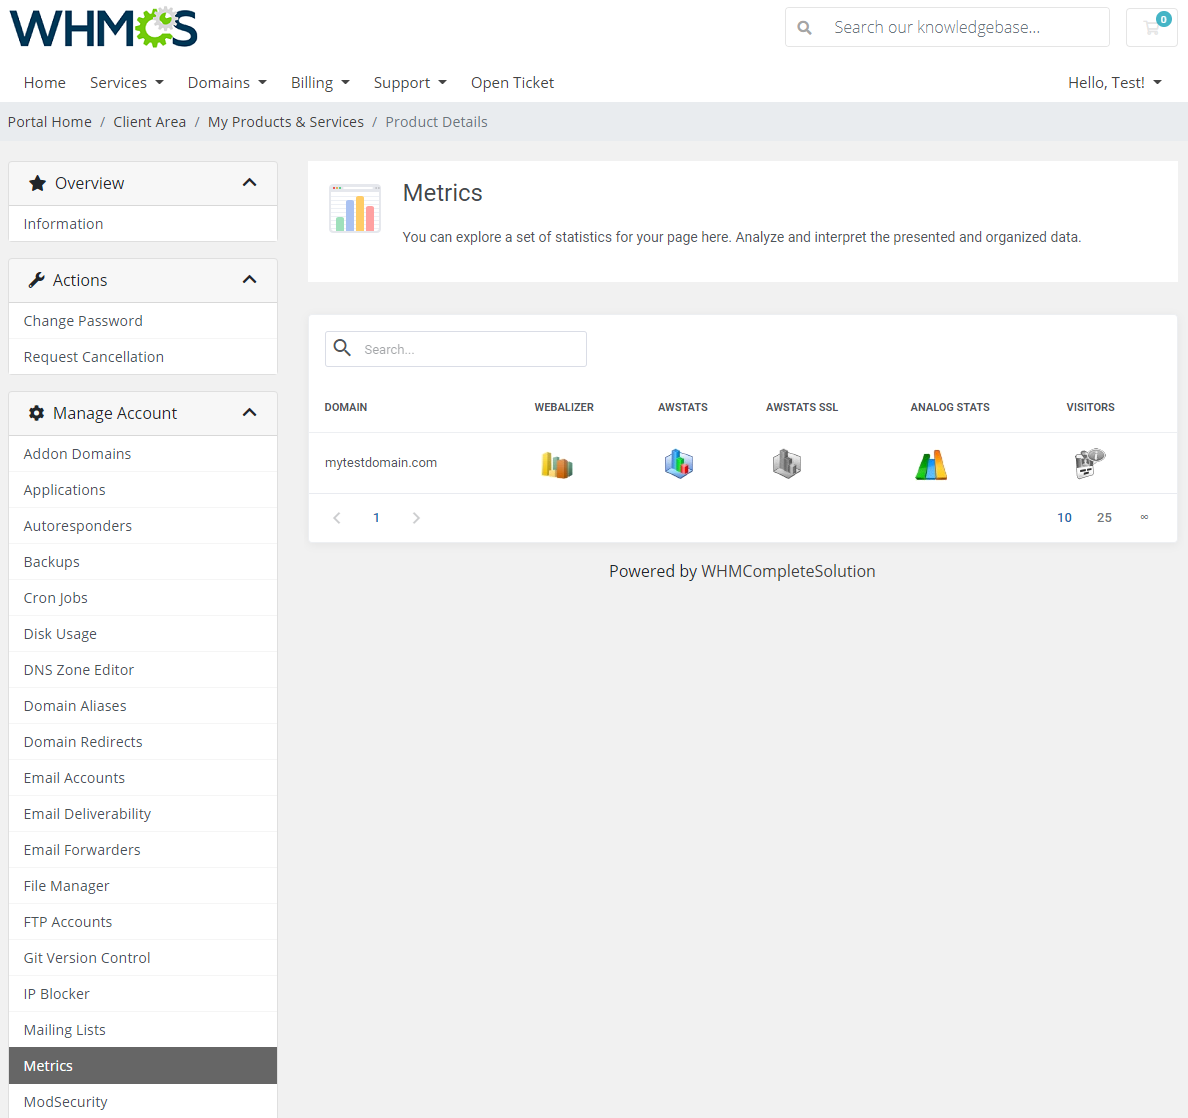The height and width of the screenshot is (1118, 1188).
Task: Open Analog Stats for the domain
Action: coord(931,463)
